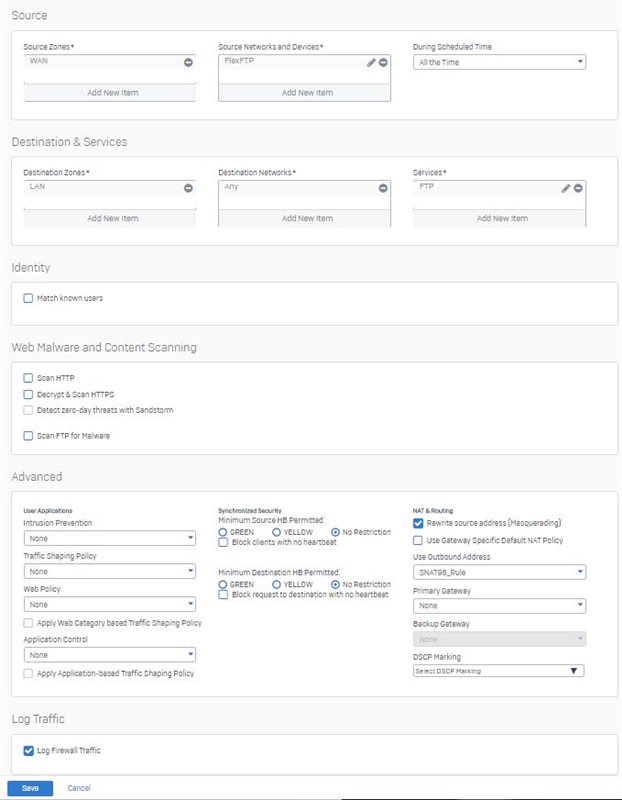Remove Any from Destination Networks
Viewport: 622px width, 800px height.
(x=383, y=188)
